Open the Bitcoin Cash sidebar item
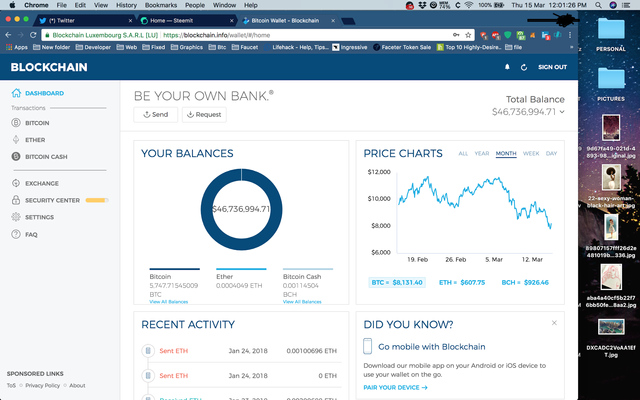This screenshot has height=400, width=640. point(39,156)
